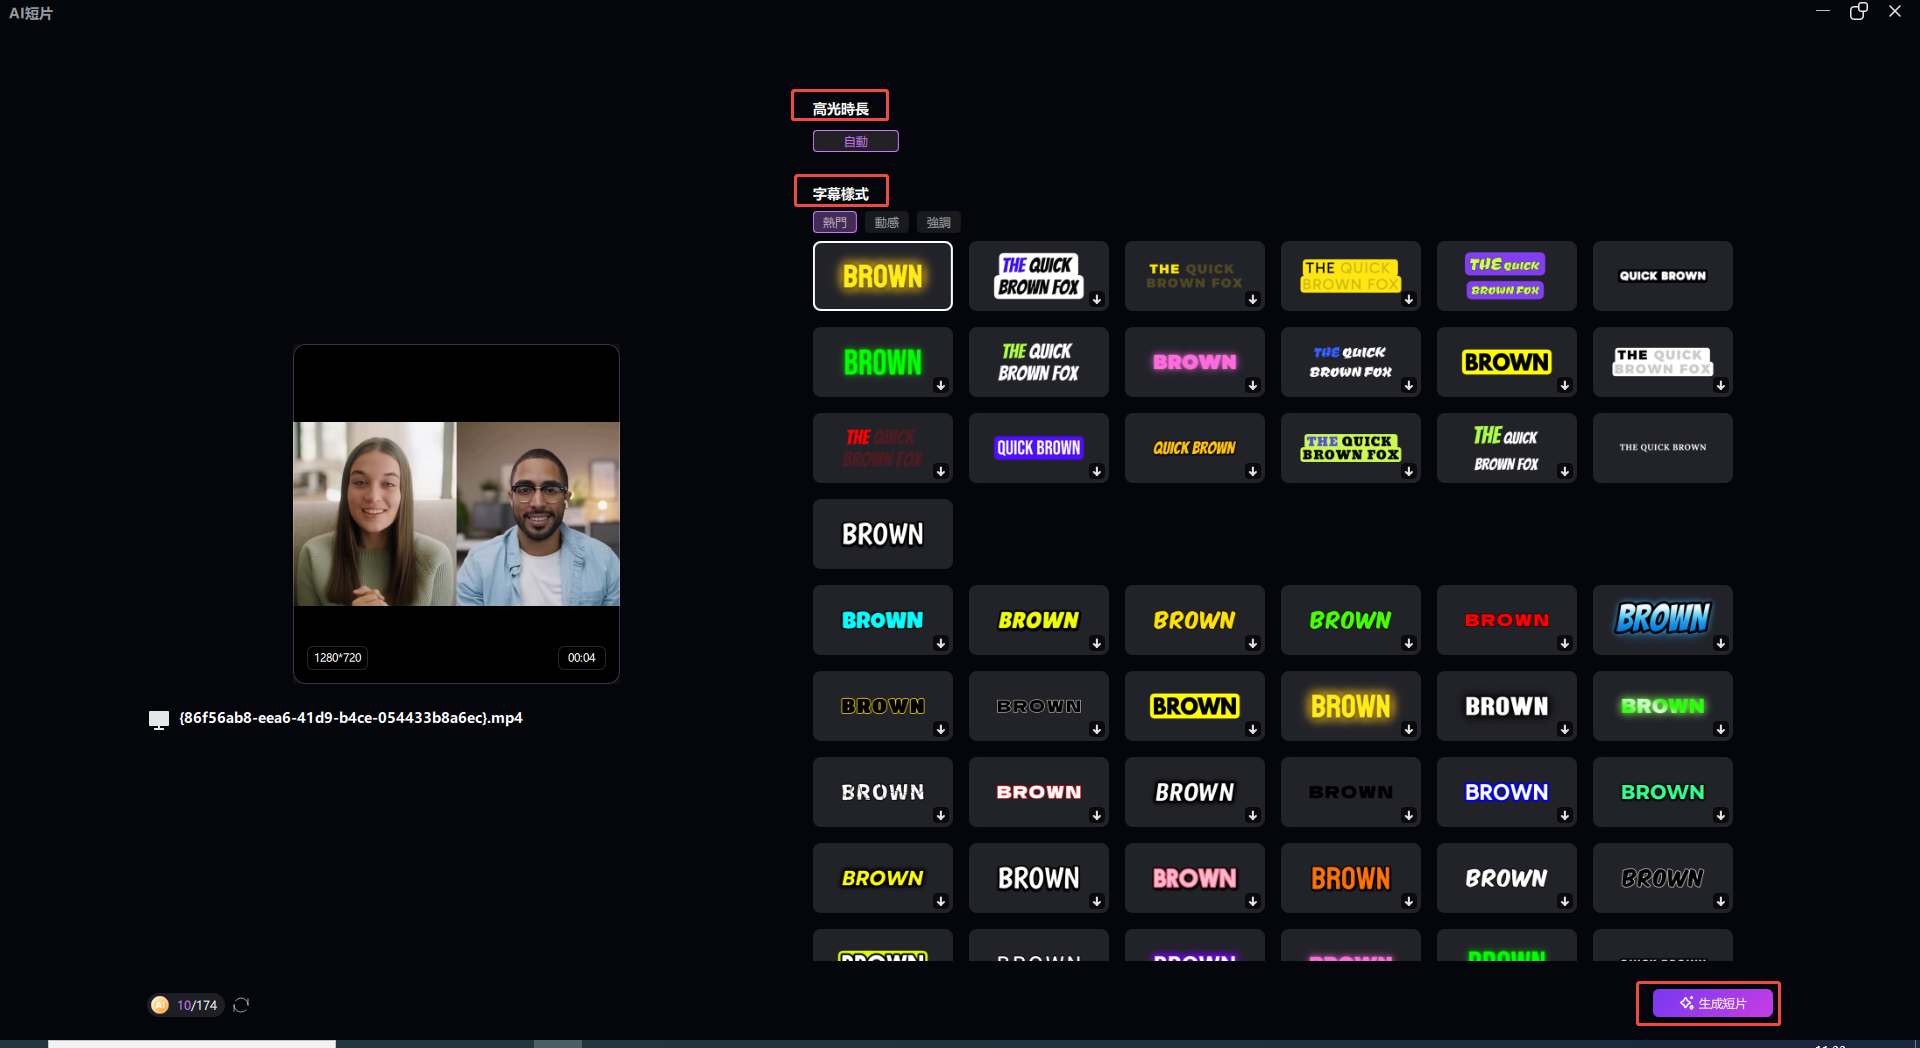Choose the plain white QUICK BROWN style tile
1920x1048 pixels.
coord(1662,276)
